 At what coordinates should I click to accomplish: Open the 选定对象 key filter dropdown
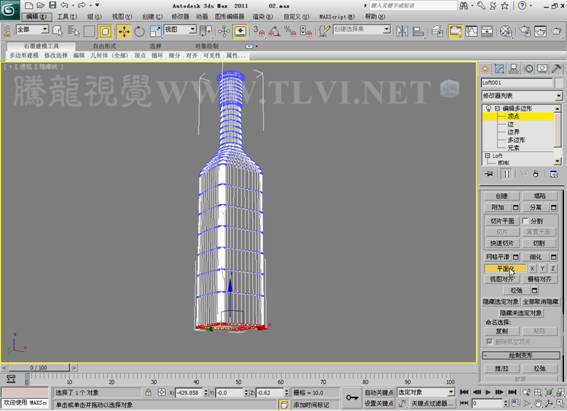pyautogui.click(x=426, y=392)
